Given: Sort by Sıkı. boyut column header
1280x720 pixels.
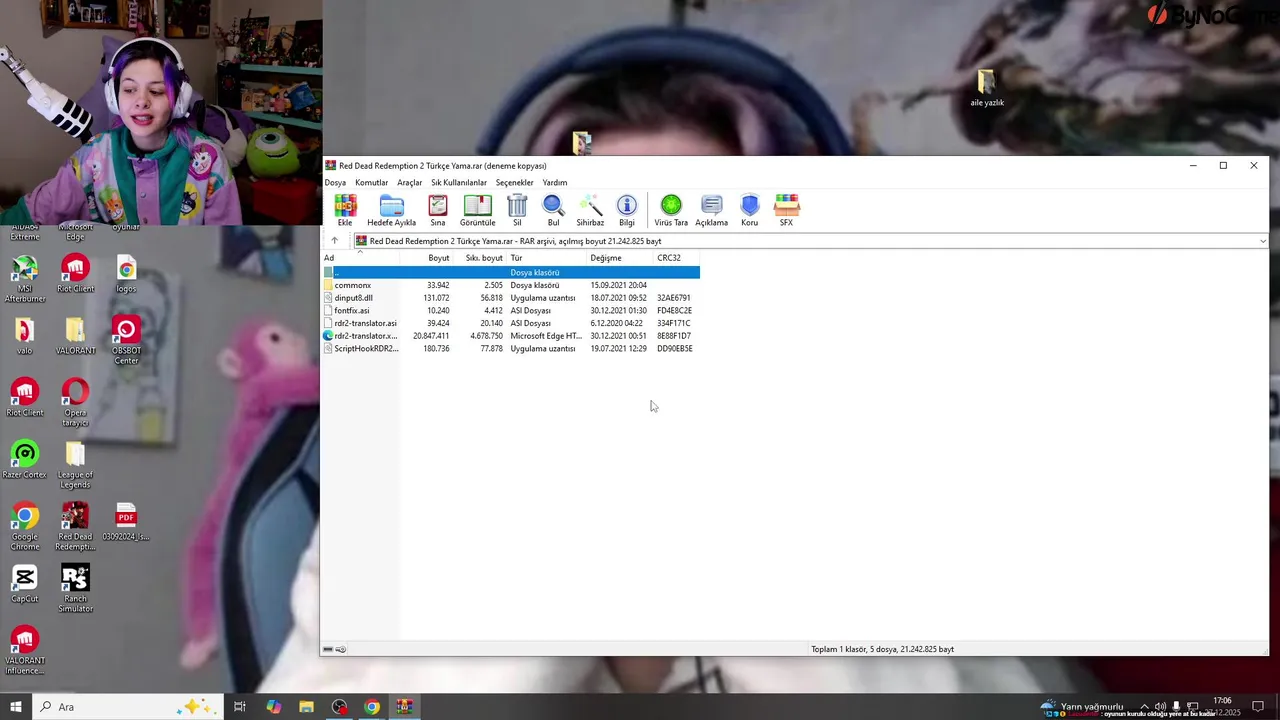Looking at the screenshot, I should 480,258.
